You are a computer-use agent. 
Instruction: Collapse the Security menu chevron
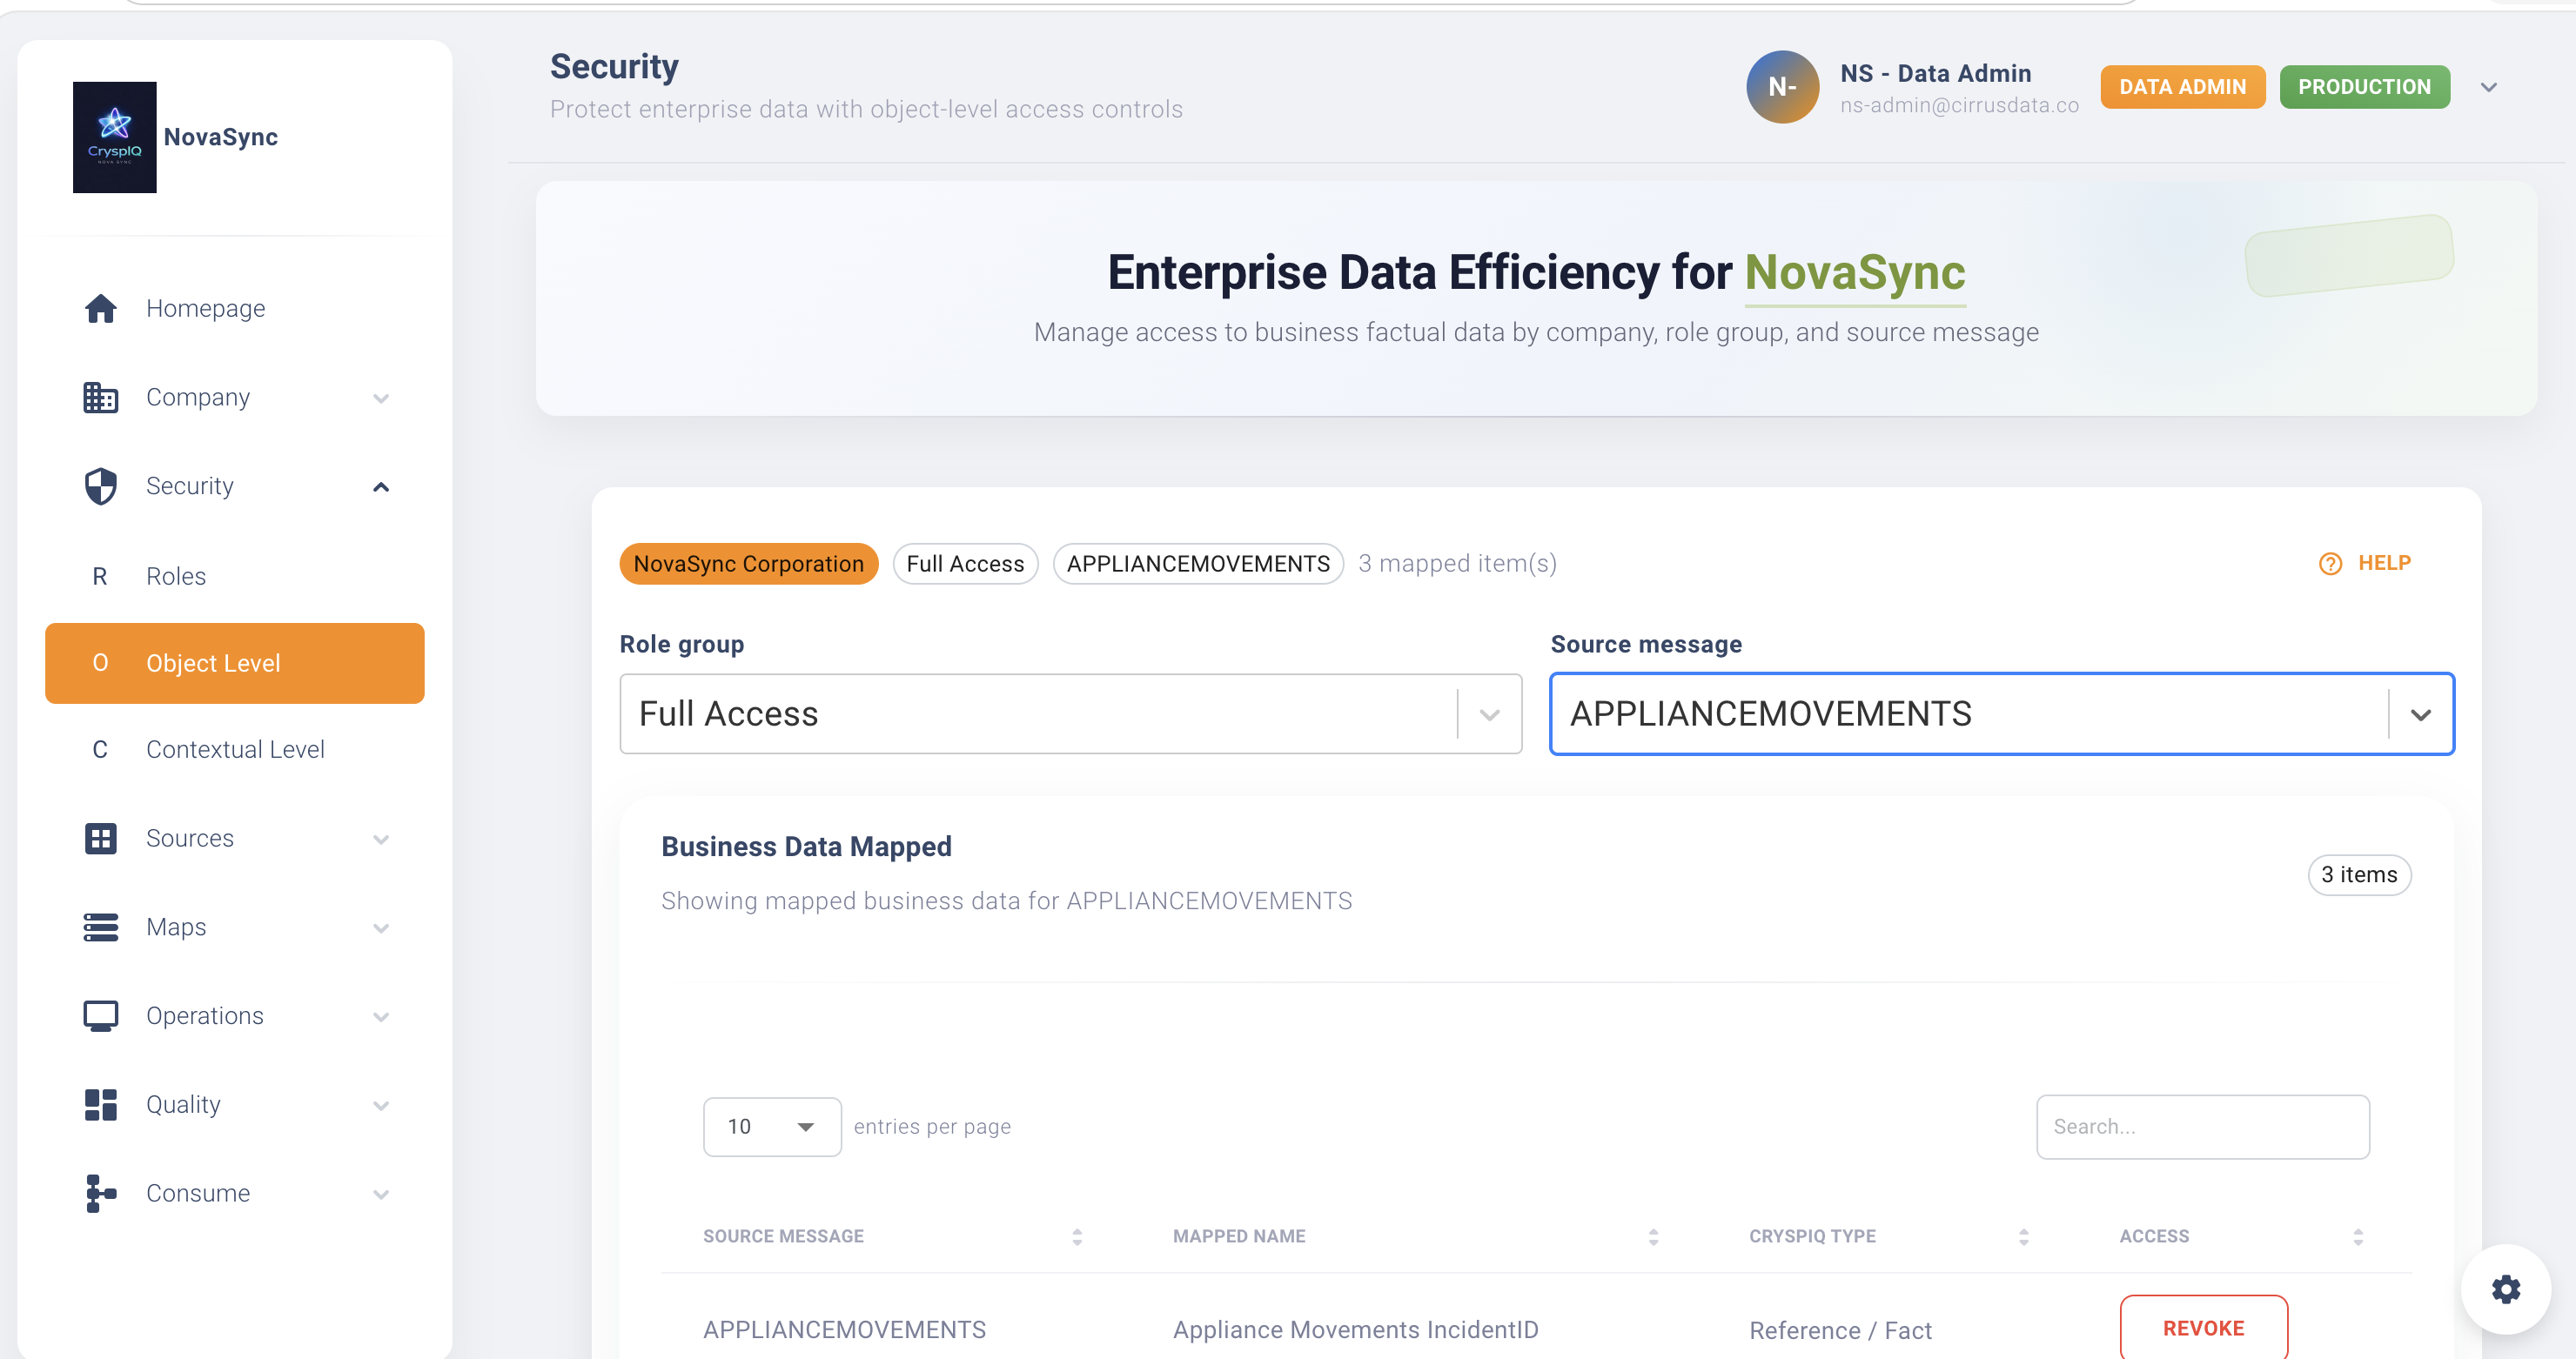point(381,487)
